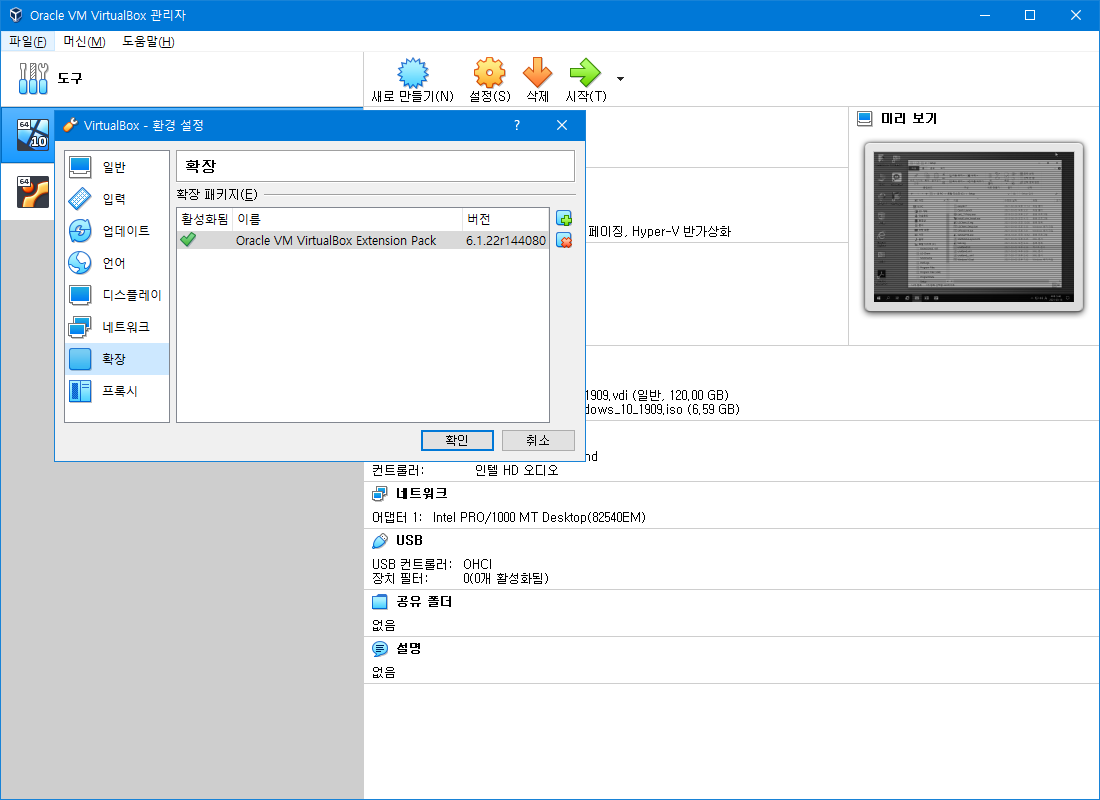
Task: Select the Windows 10 VM in the list
Action: coord(33,135)
